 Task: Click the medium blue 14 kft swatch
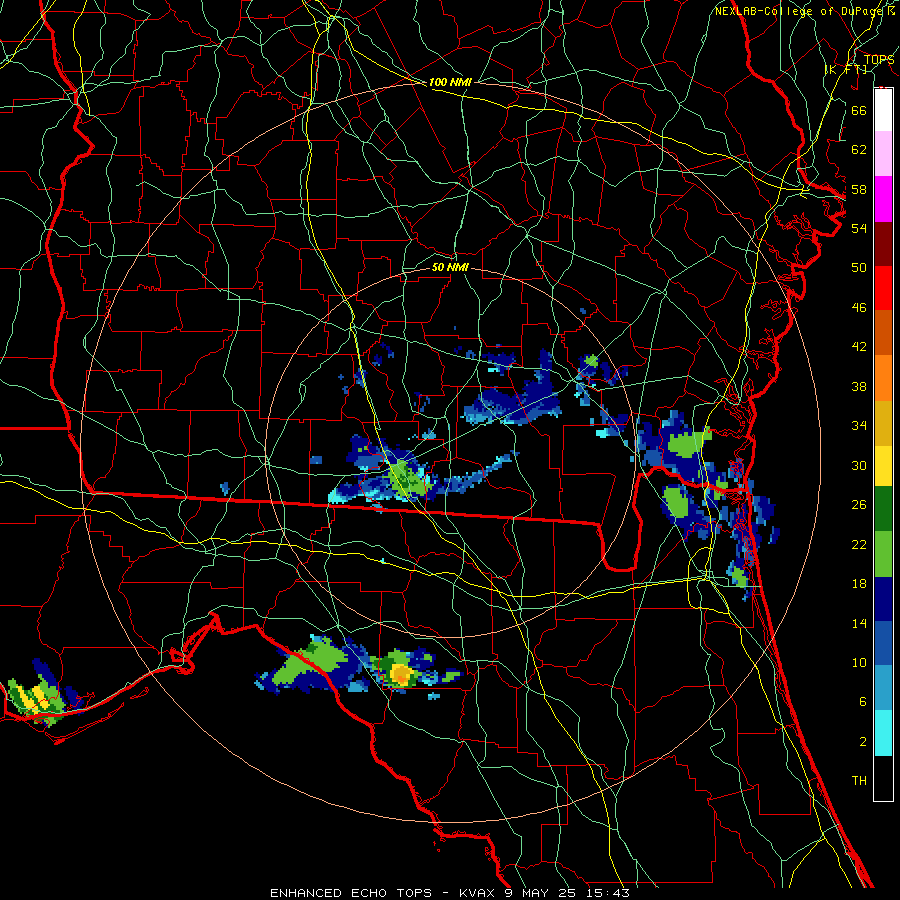[883, 644]
